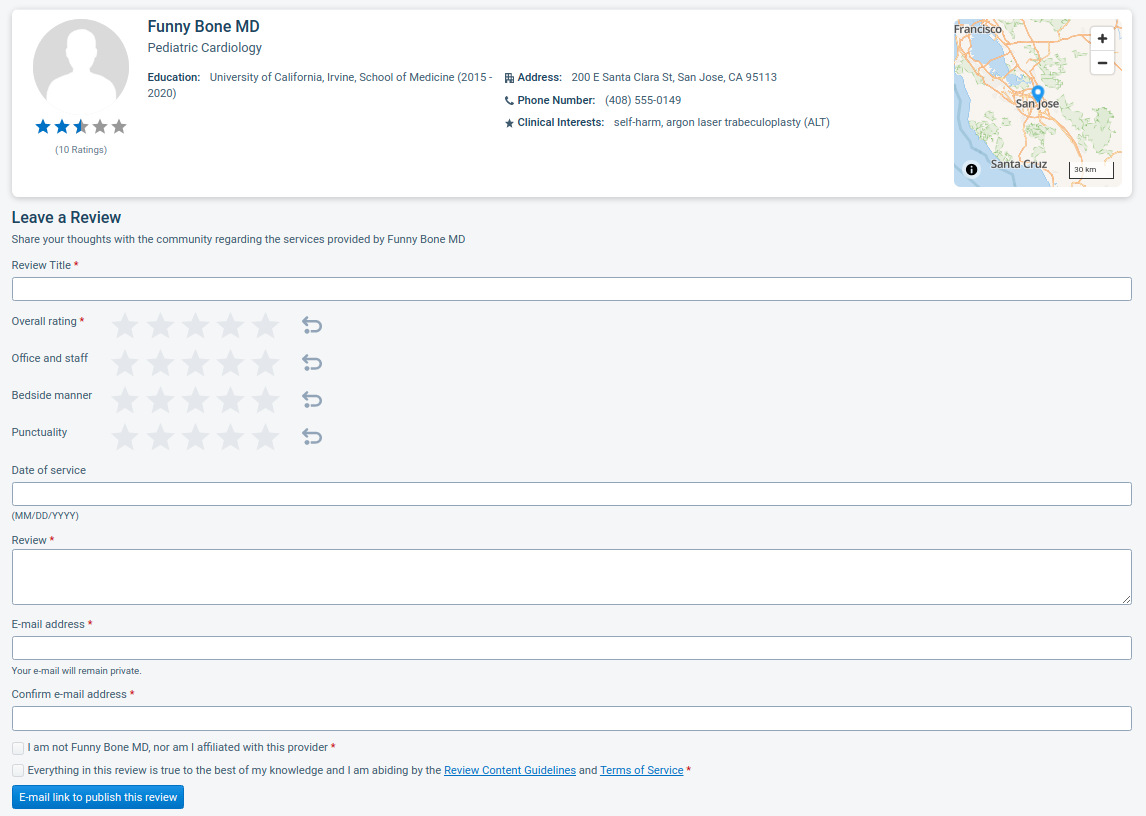Click the star icon beside Clinical Interests

pos(508,123)
